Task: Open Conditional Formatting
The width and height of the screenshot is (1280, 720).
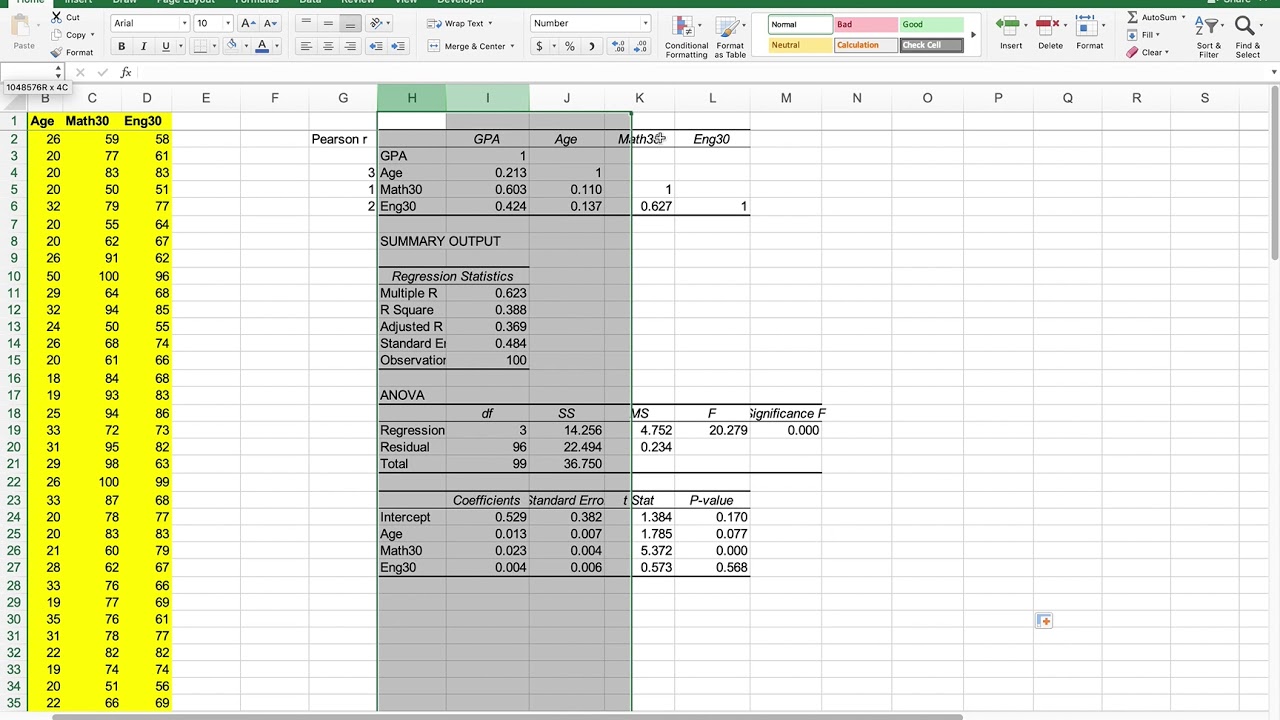Action: pyautogui.click(x=686, y=37)
